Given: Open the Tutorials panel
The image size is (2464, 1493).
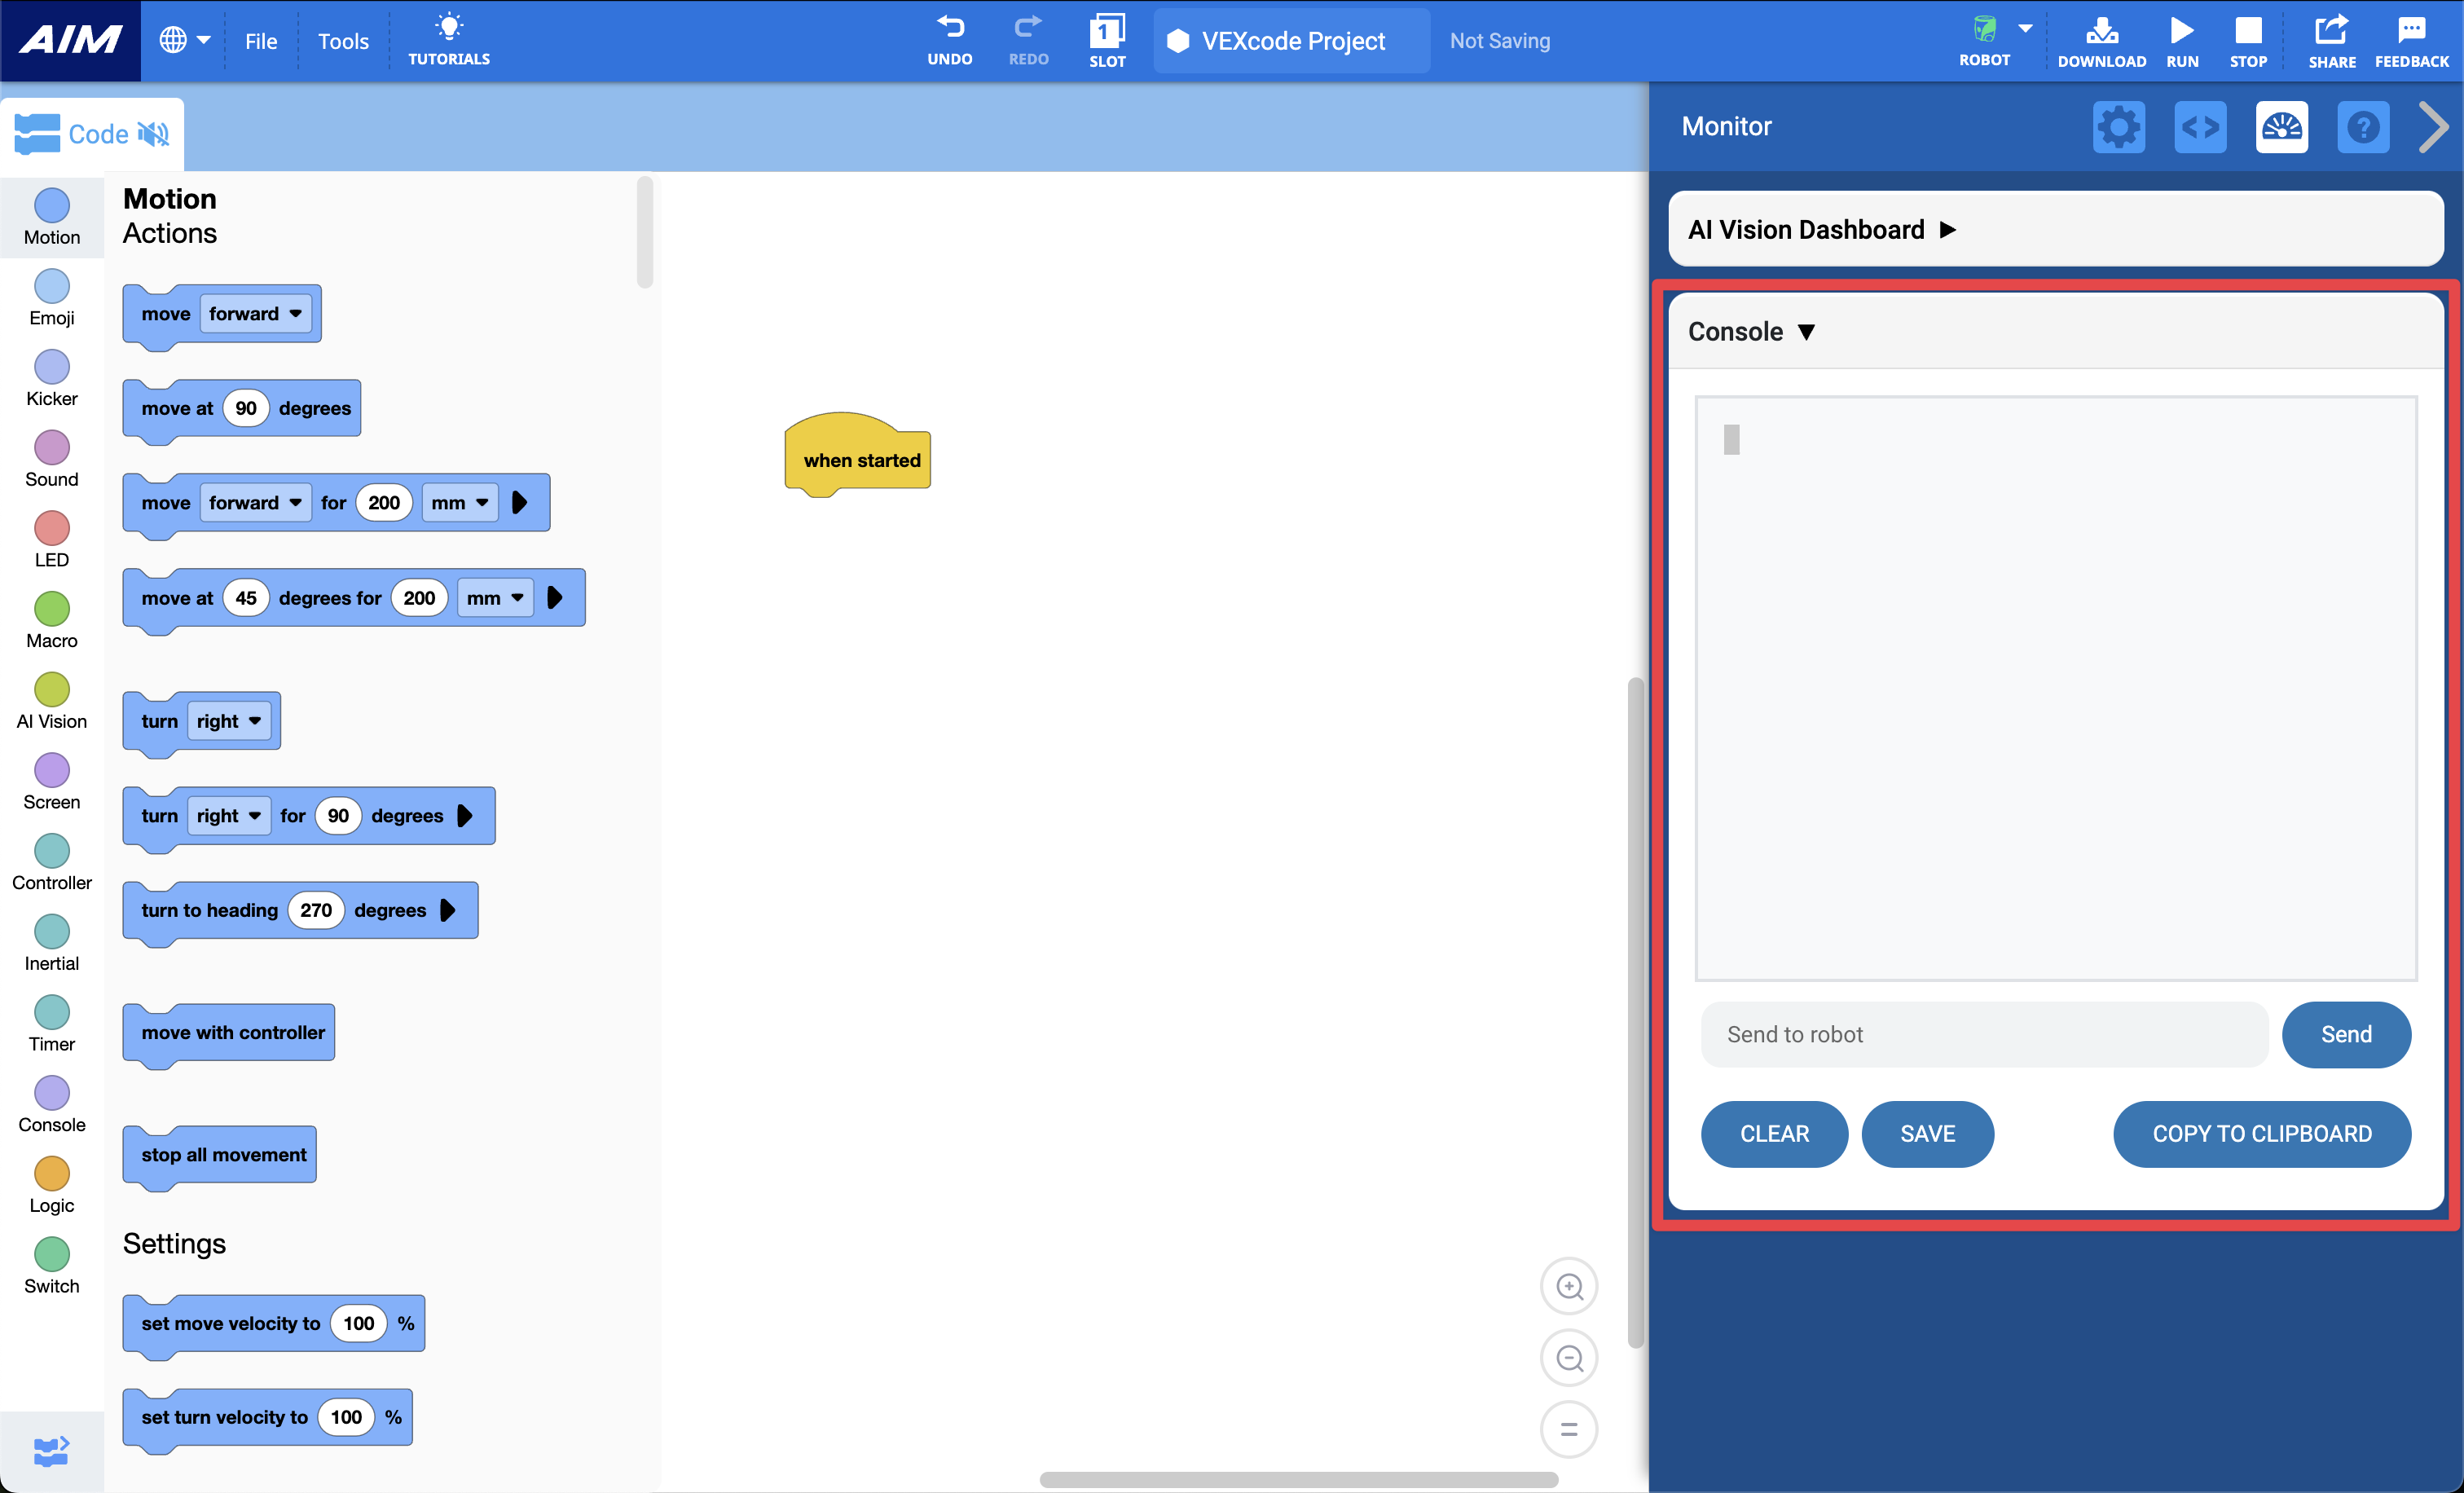Looking at the screenshot, I should (449, 40).
